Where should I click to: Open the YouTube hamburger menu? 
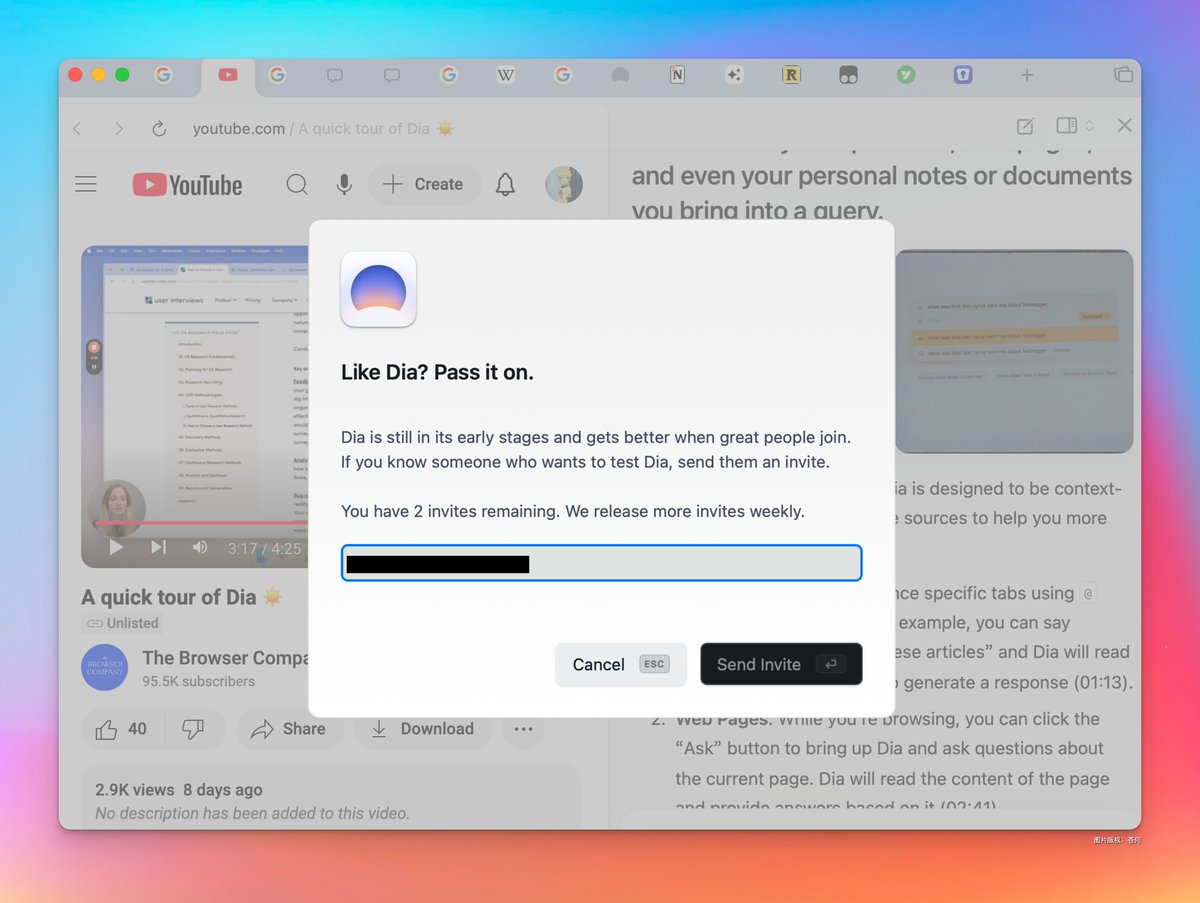coord(86,184)
